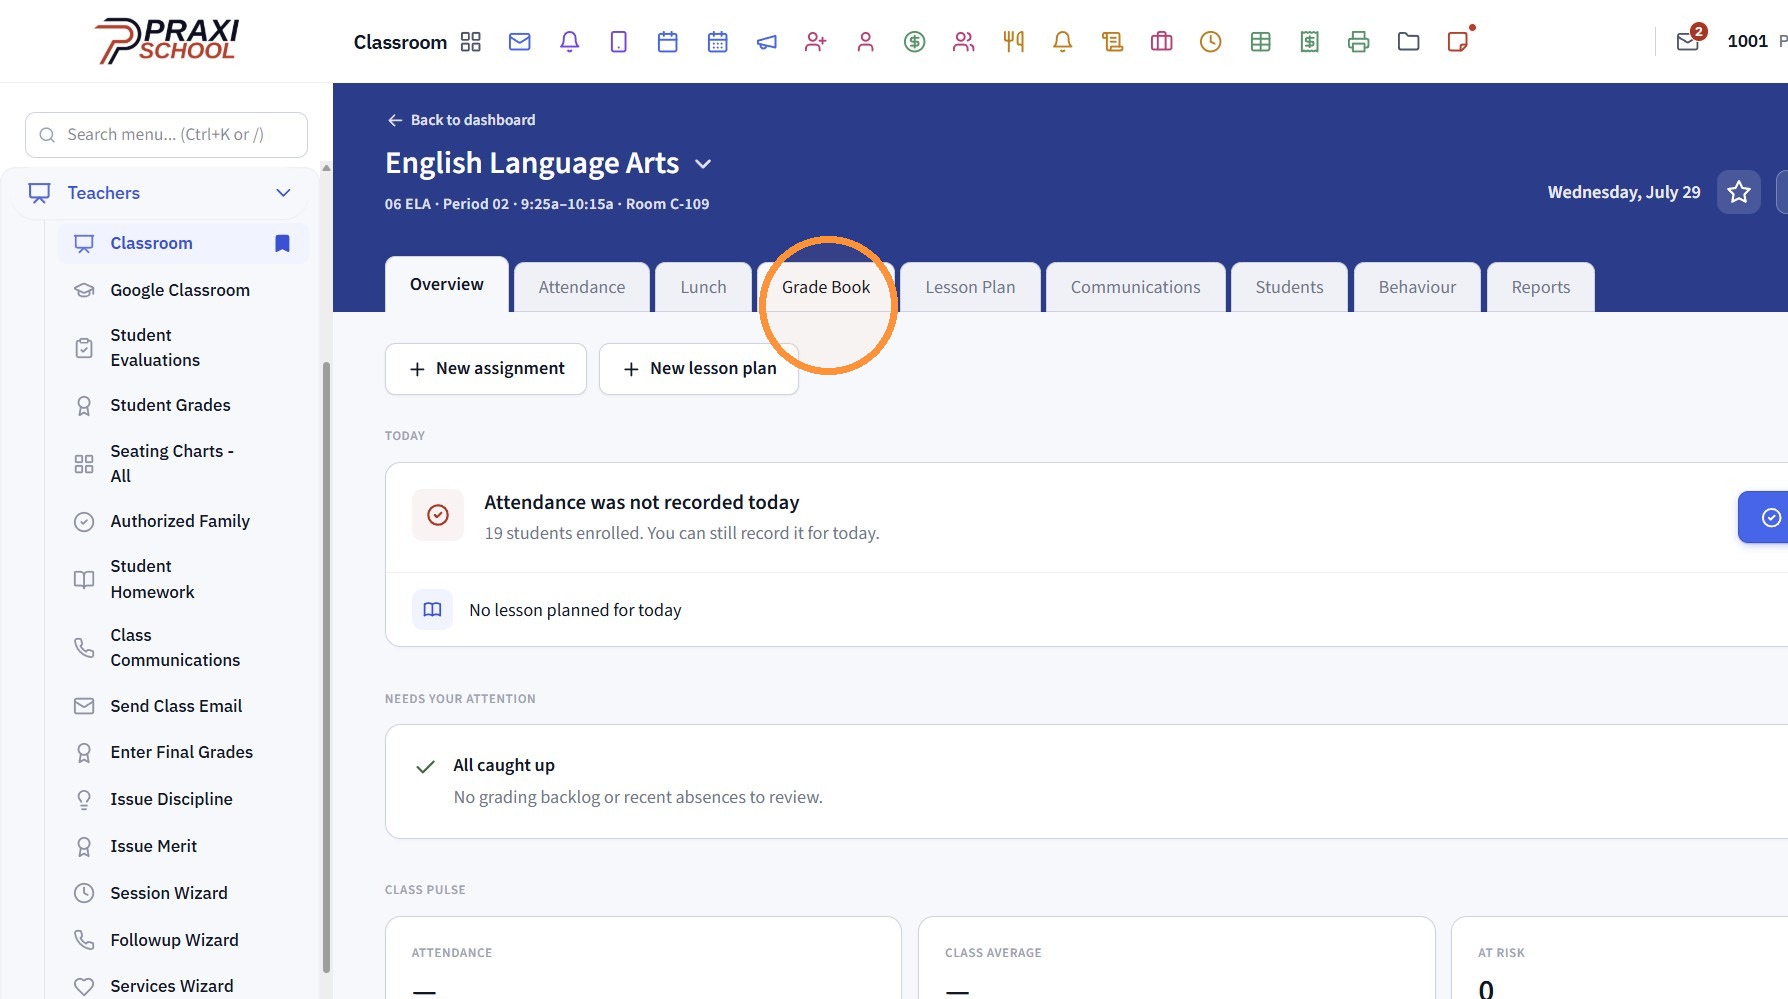
Task: Open the megaphone announcements icon
Action: [x=767, y=42]
